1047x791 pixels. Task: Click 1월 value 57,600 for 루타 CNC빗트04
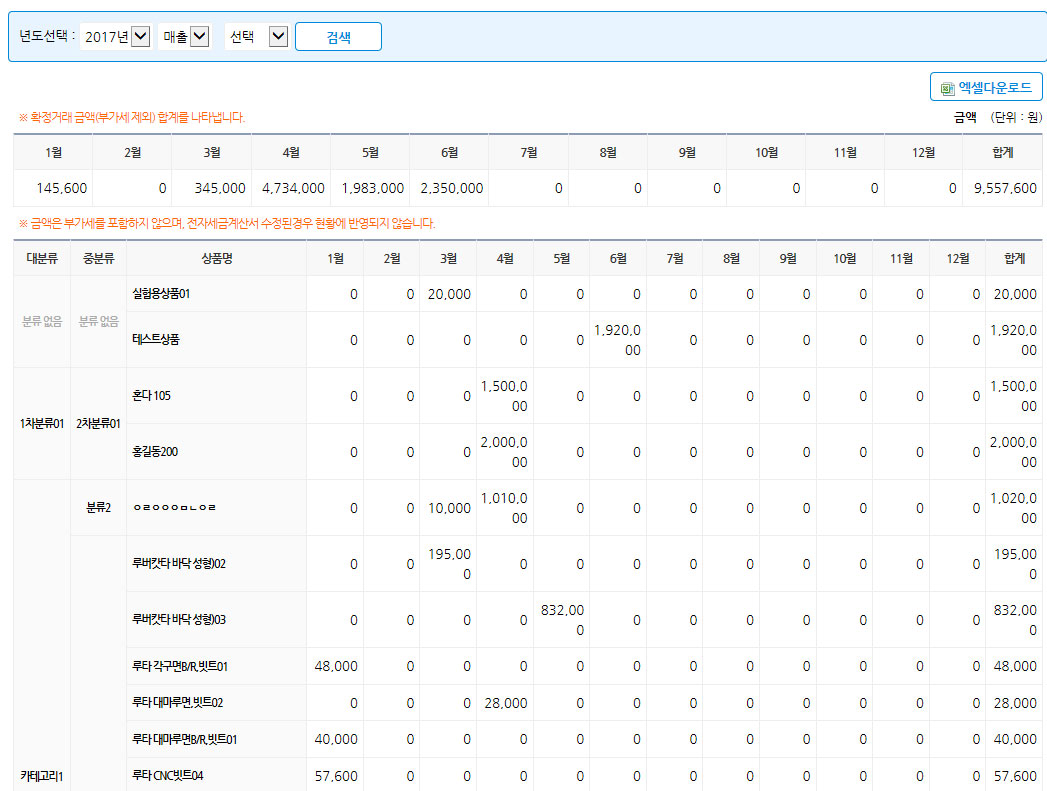336,776
